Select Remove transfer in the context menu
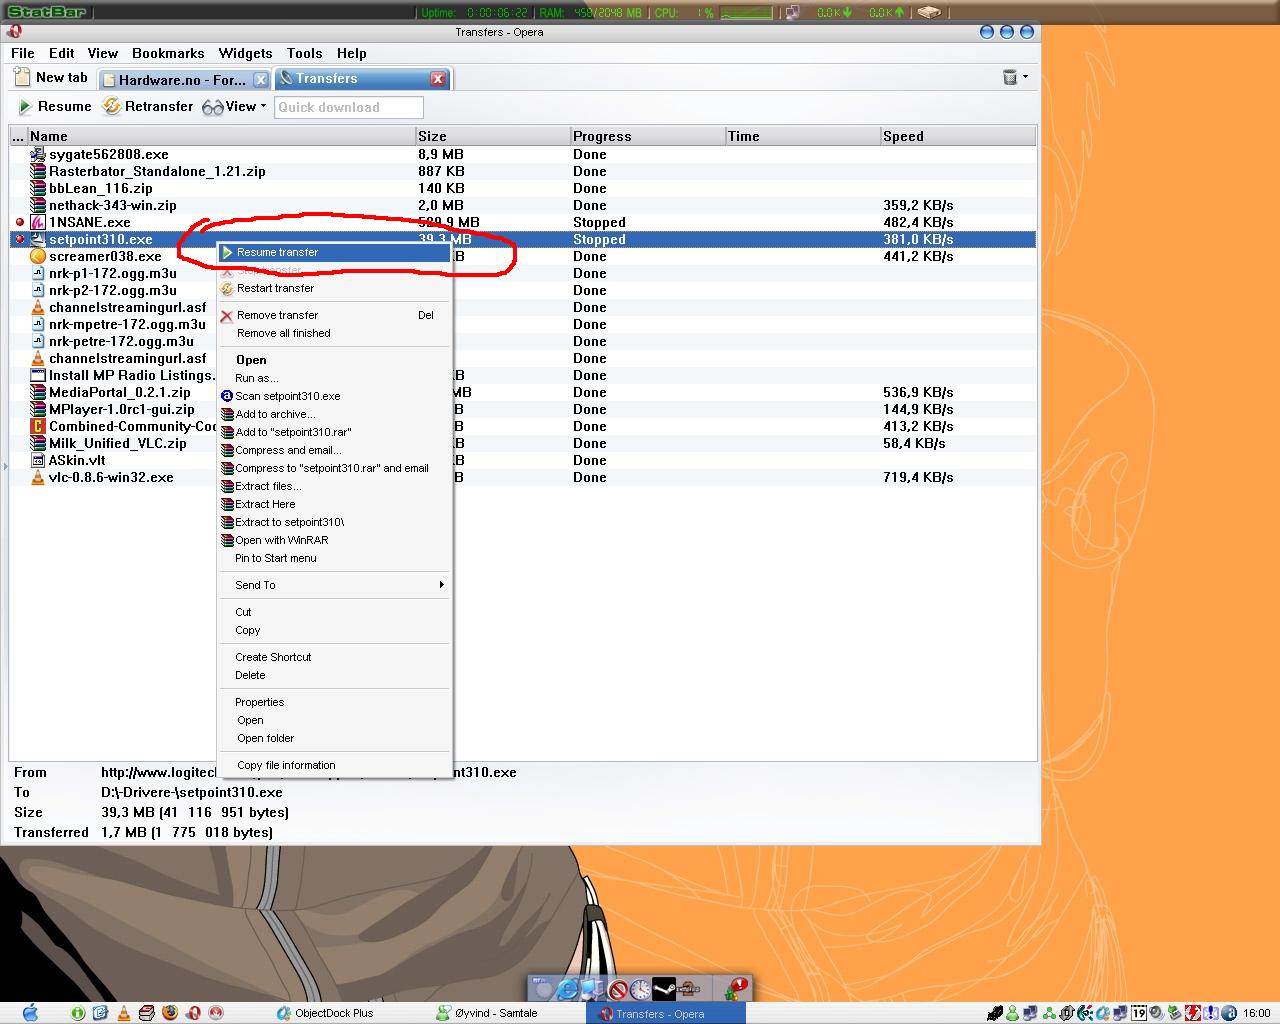Viewport: 1280px width, 1024px height. point(334,315)
